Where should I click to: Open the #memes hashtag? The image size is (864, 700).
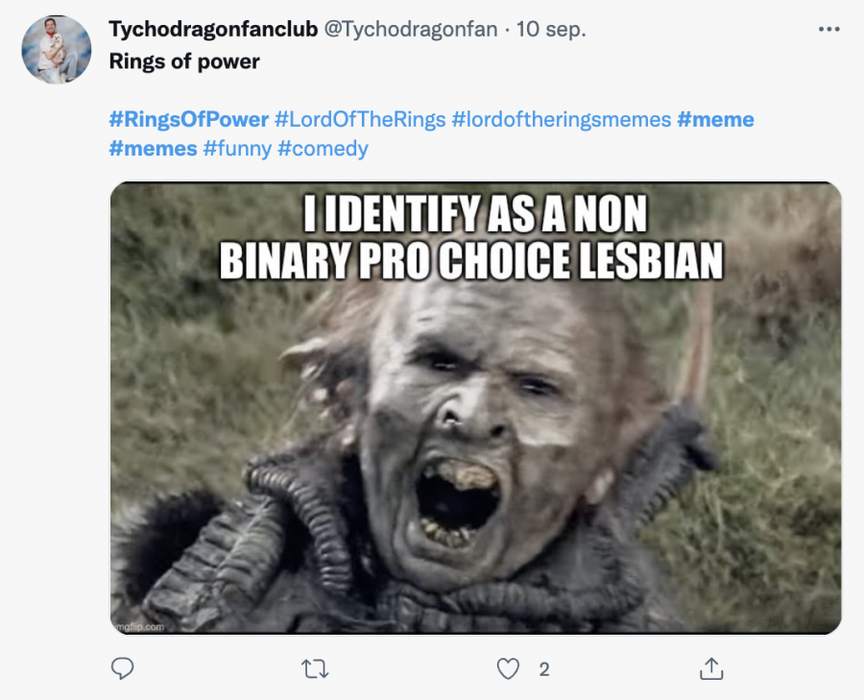[x=153, y=148]
